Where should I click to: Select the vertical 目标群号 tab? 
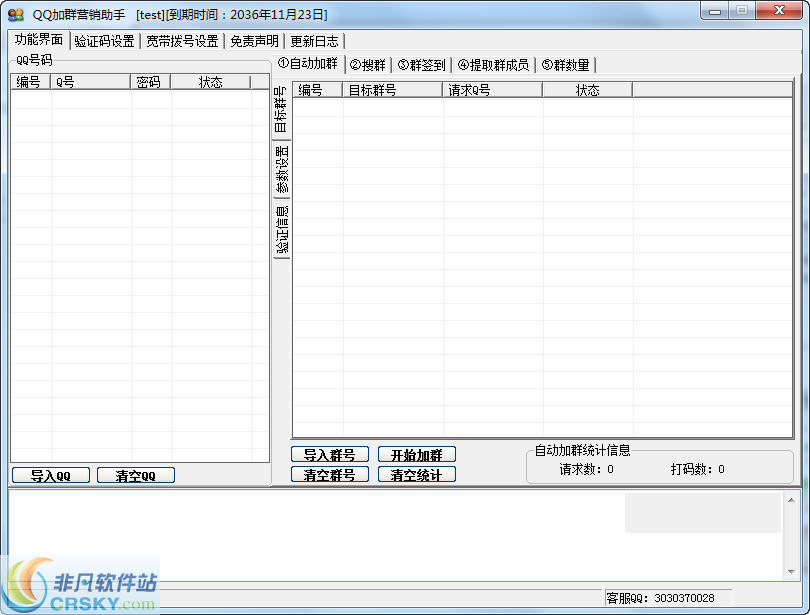click(281, 109)
